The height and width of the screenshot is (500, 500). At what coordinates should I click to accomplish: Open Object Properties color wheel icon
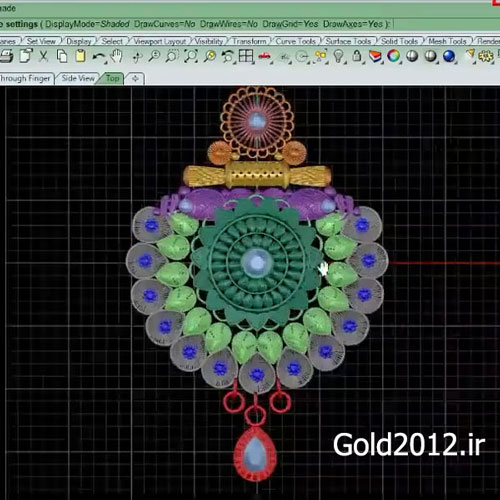pyautogui.click(x=393, y=56)
